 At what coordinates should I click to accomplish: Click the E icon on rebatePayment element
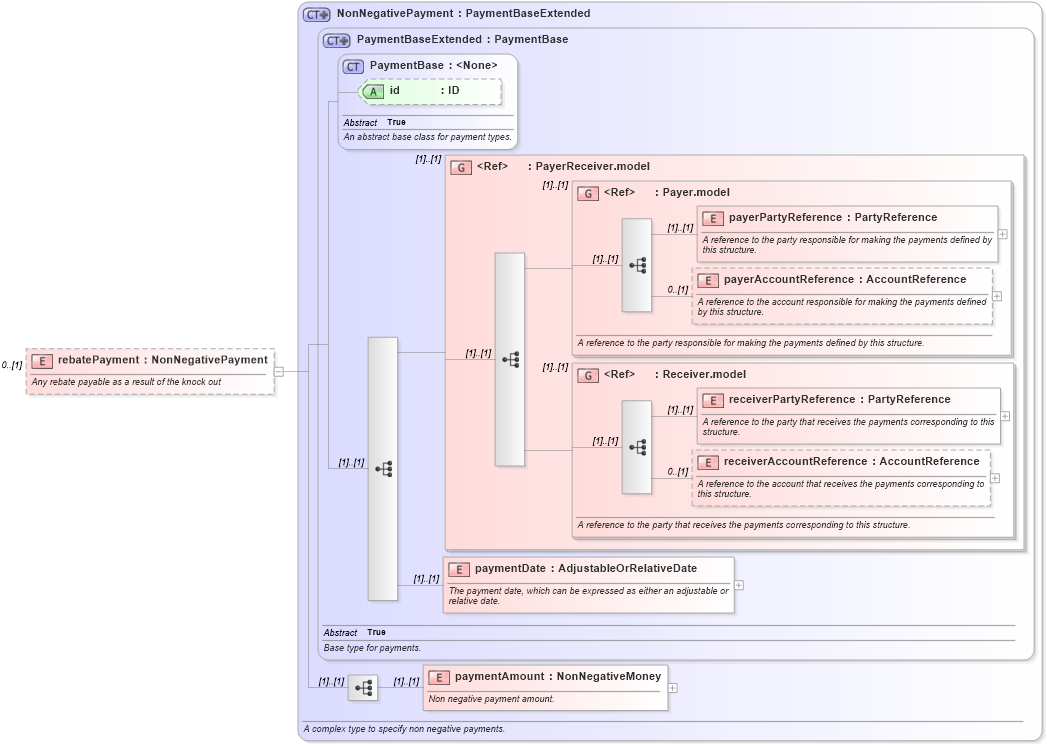pyautogui.click(x=40, y=360)
